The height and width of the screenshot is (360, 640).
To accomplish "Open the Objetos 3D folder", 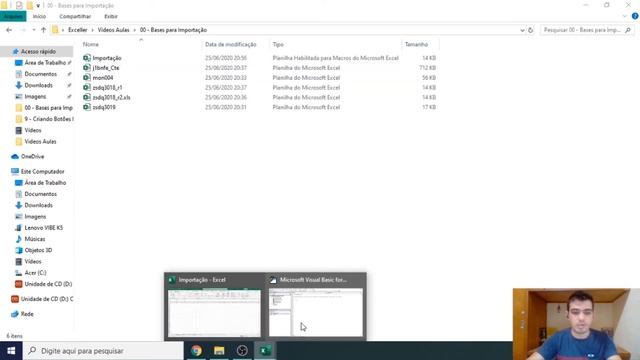I will pyautogui.click(x=38, y=250).
